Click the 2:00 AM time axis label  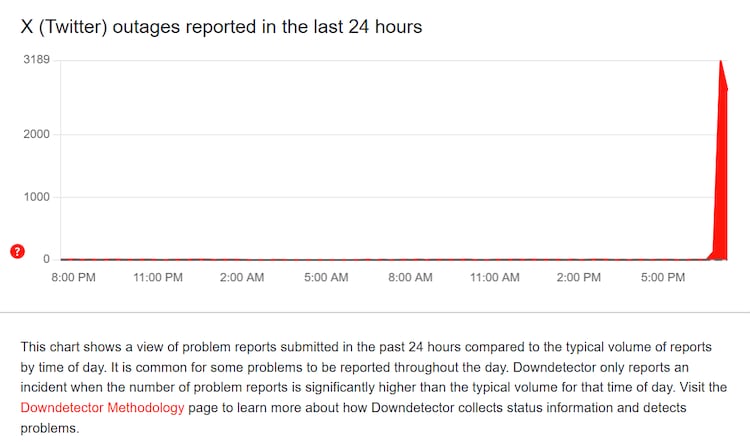[242, 277]
